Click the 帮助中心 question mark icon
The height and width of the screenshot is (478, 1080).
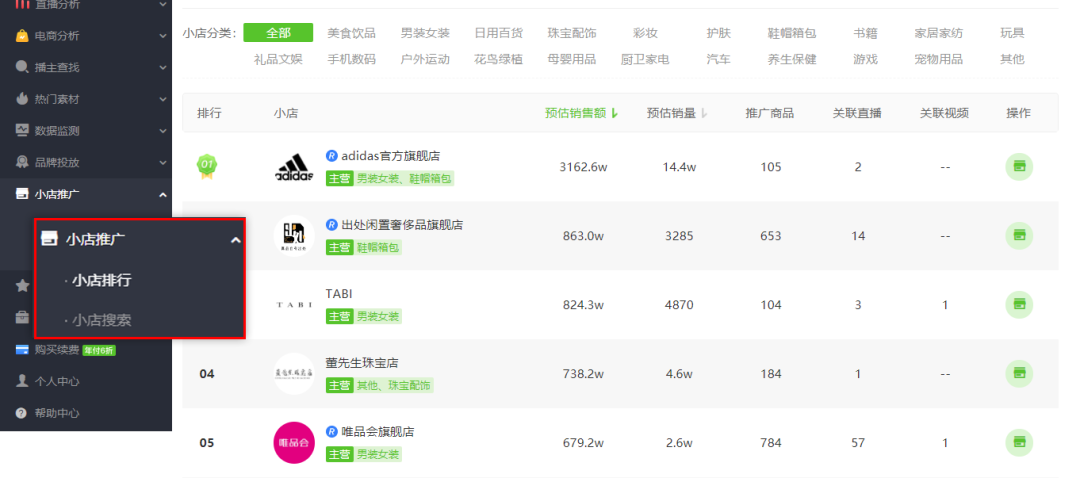point(22,413)
